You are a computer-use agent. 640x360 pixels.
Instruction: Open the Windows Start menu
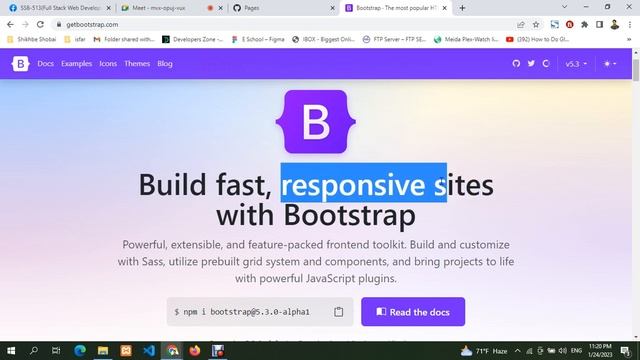point(11,351)
